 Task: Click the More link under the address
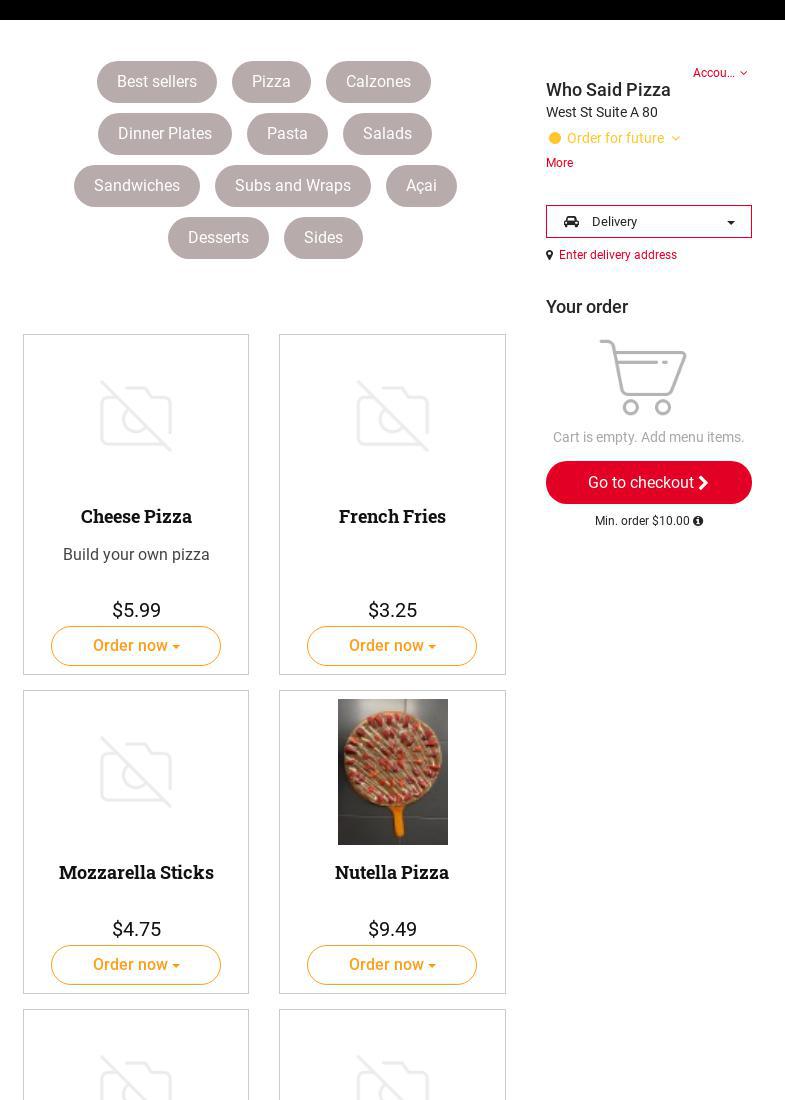coord(559,163)
